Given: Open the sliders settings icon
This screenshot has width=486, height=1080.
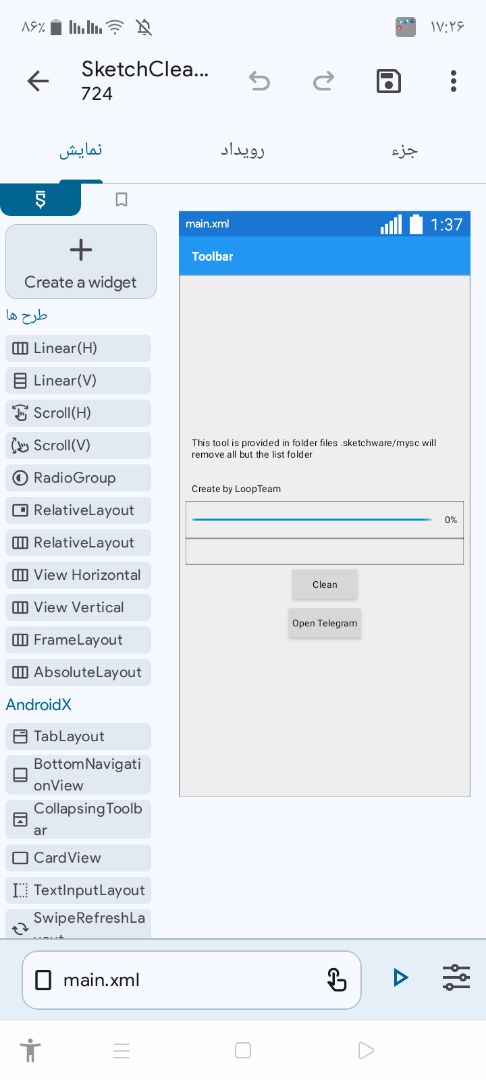Looking at the screenshot, I should [456, 977].
